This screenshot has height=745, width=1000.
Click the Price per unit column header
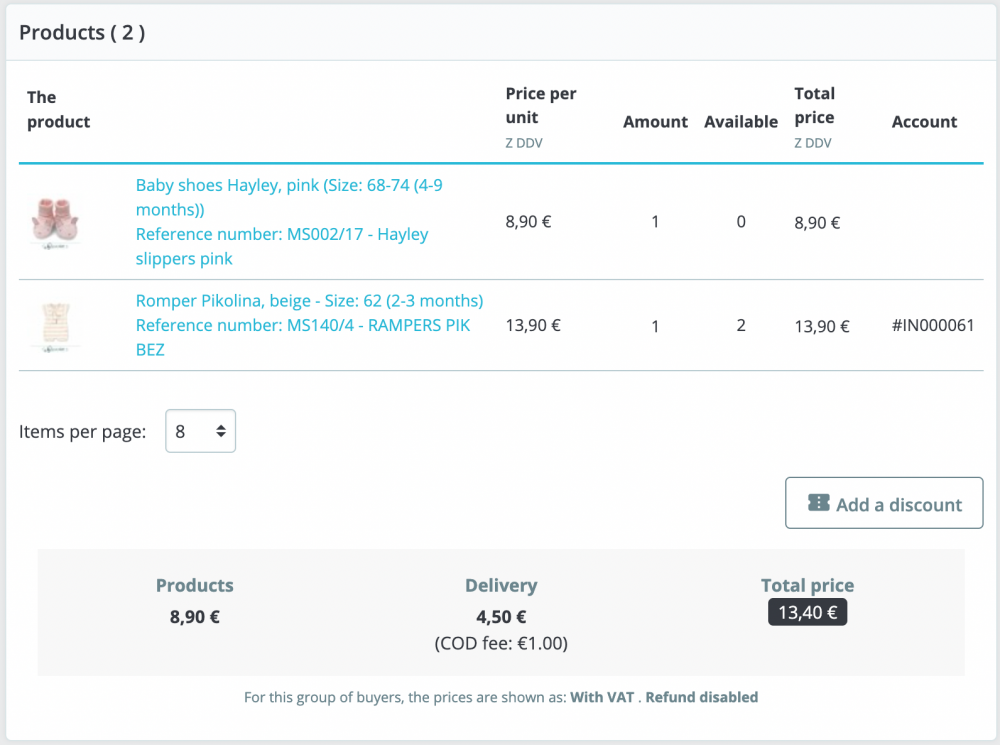[x=540, y=106]
